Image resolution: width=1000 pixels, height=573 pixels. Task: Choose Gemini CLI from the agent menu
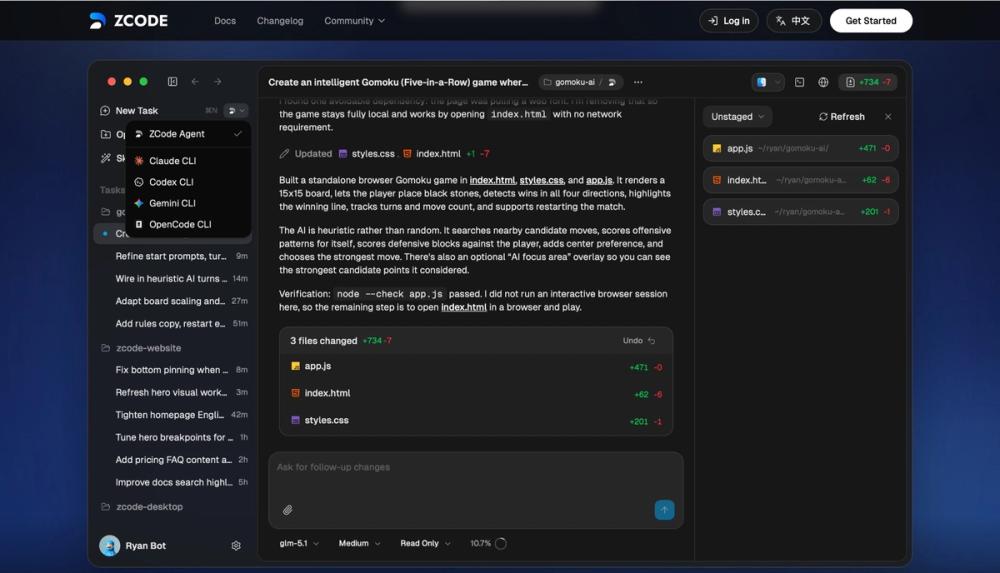coord(188,203)
